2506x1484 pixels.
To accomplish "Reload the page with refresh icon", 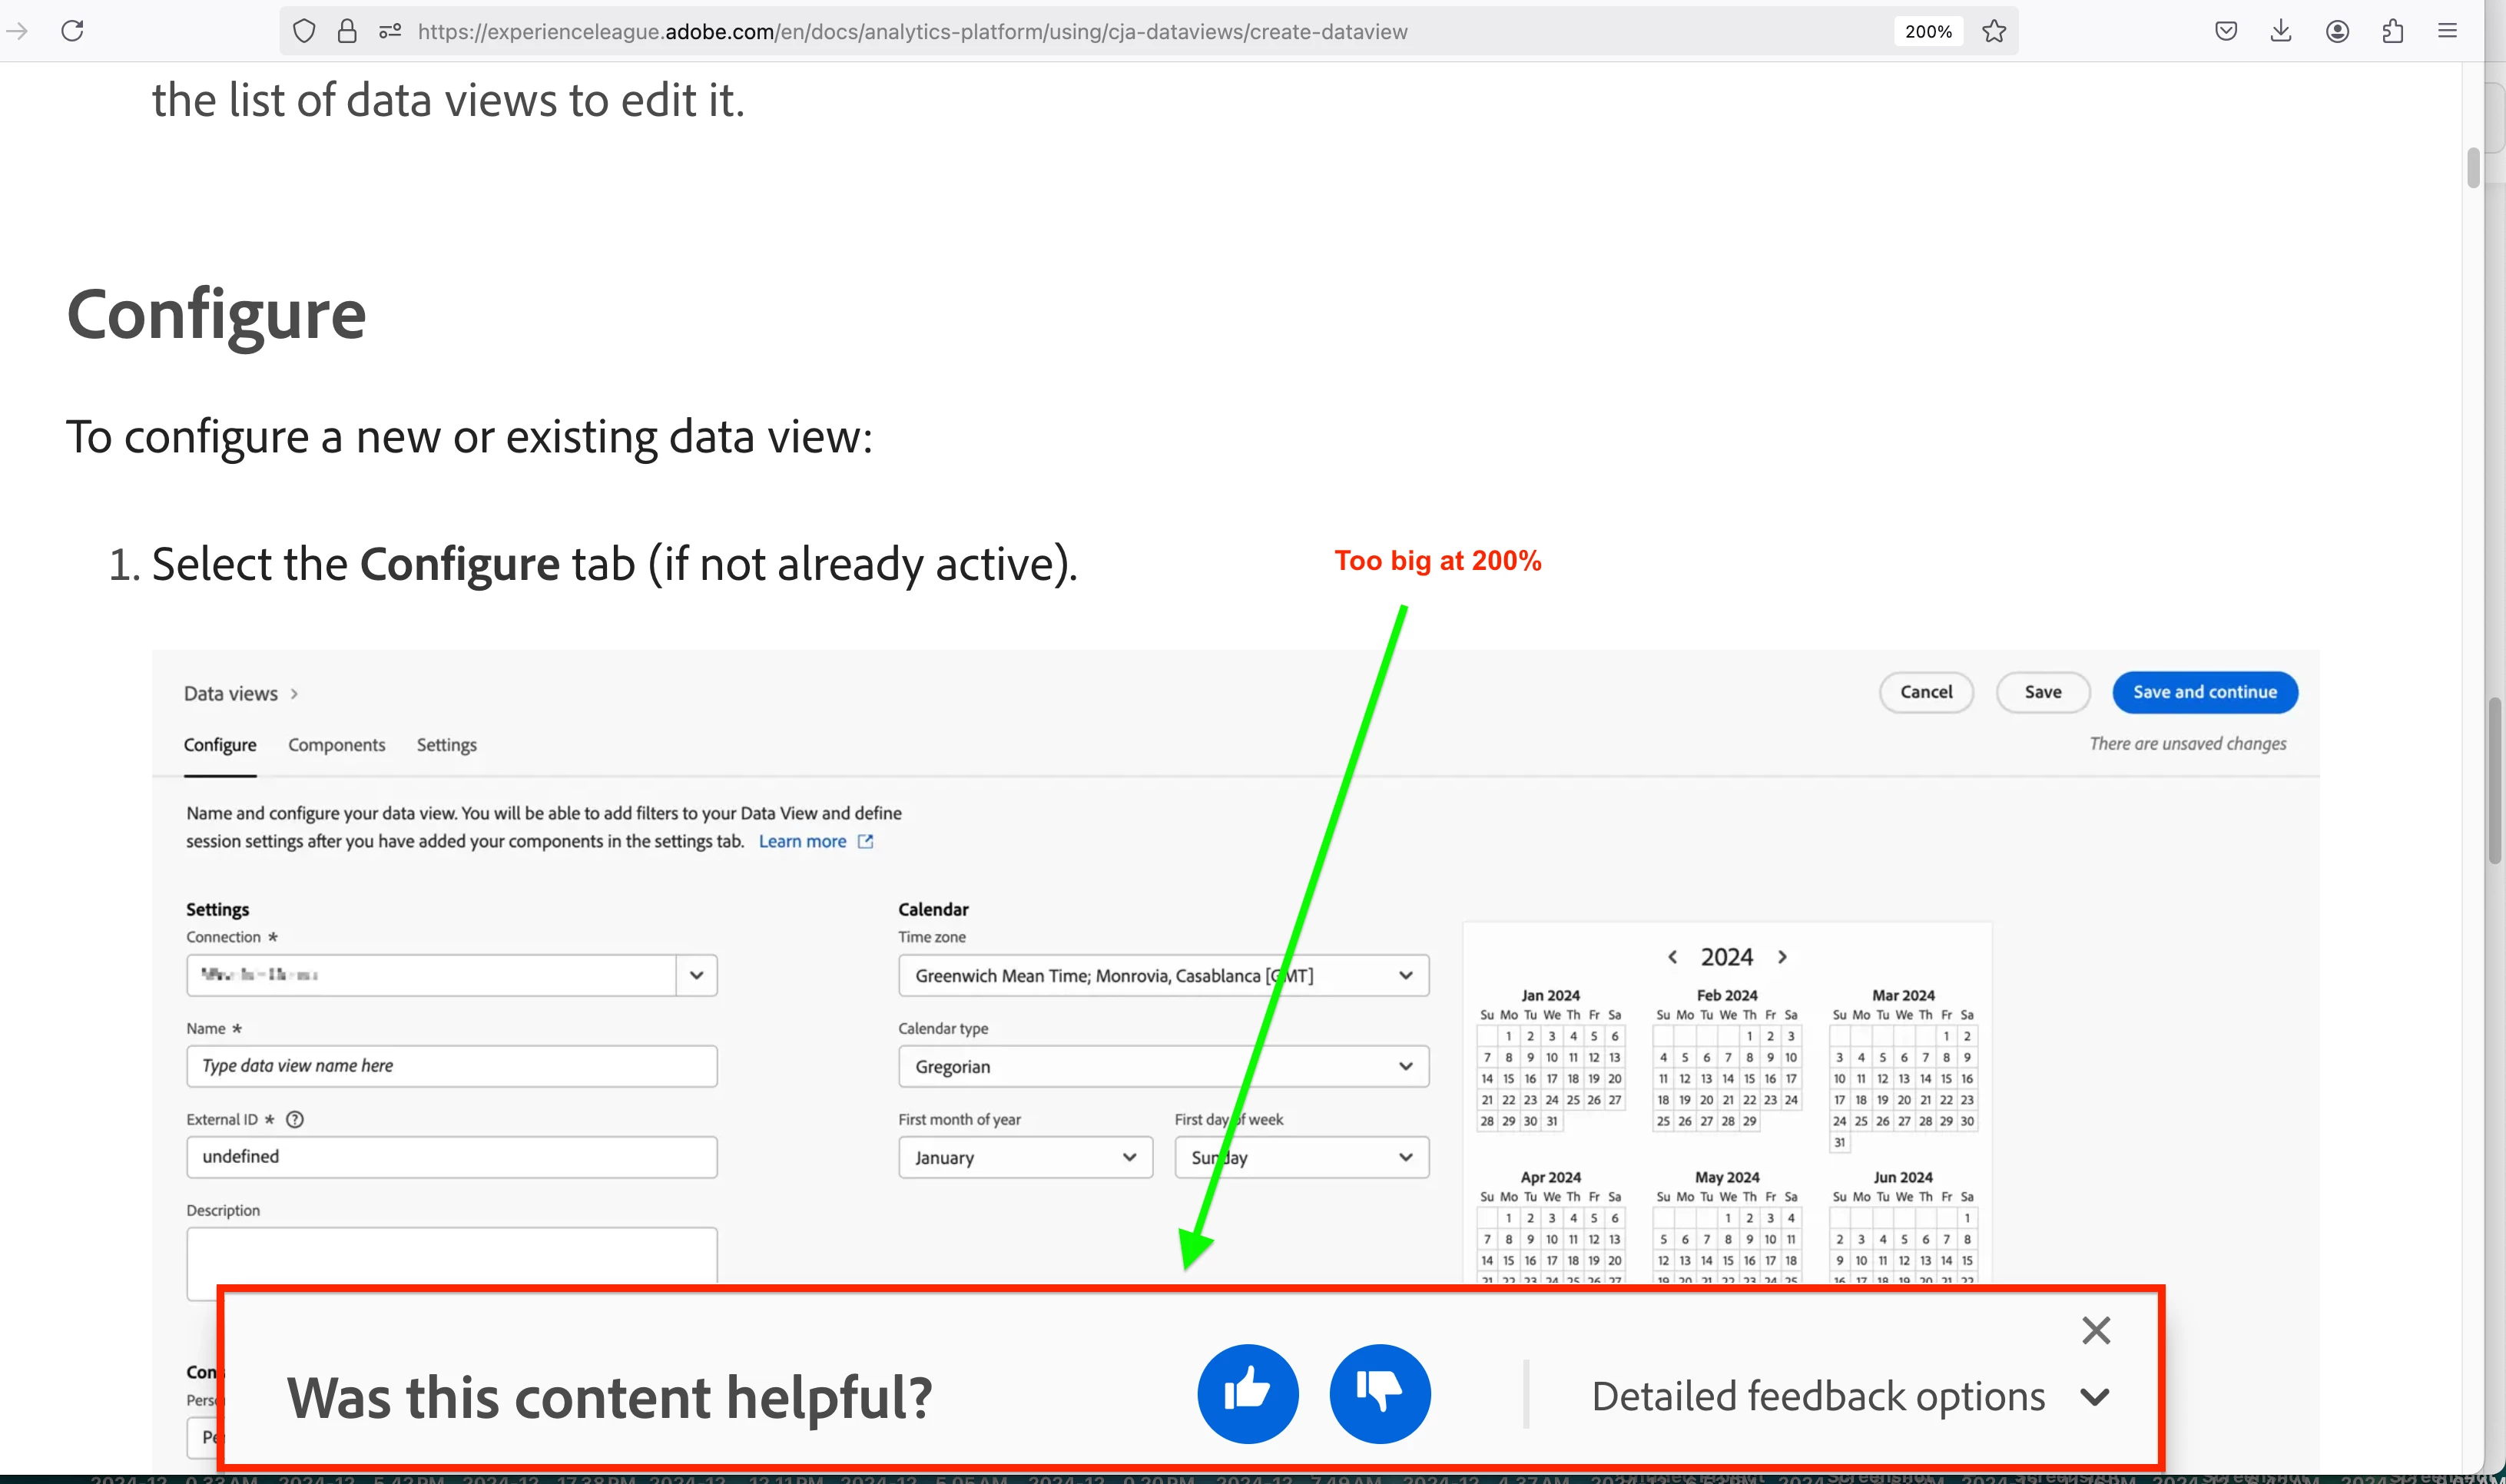I will (72, 31).
